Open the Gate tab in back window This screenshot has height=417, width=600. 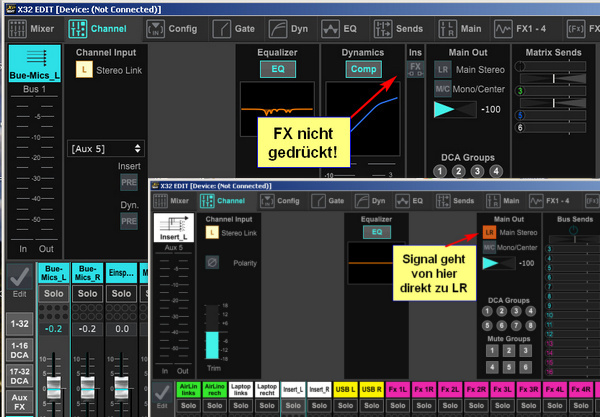(x=233, y=29)
